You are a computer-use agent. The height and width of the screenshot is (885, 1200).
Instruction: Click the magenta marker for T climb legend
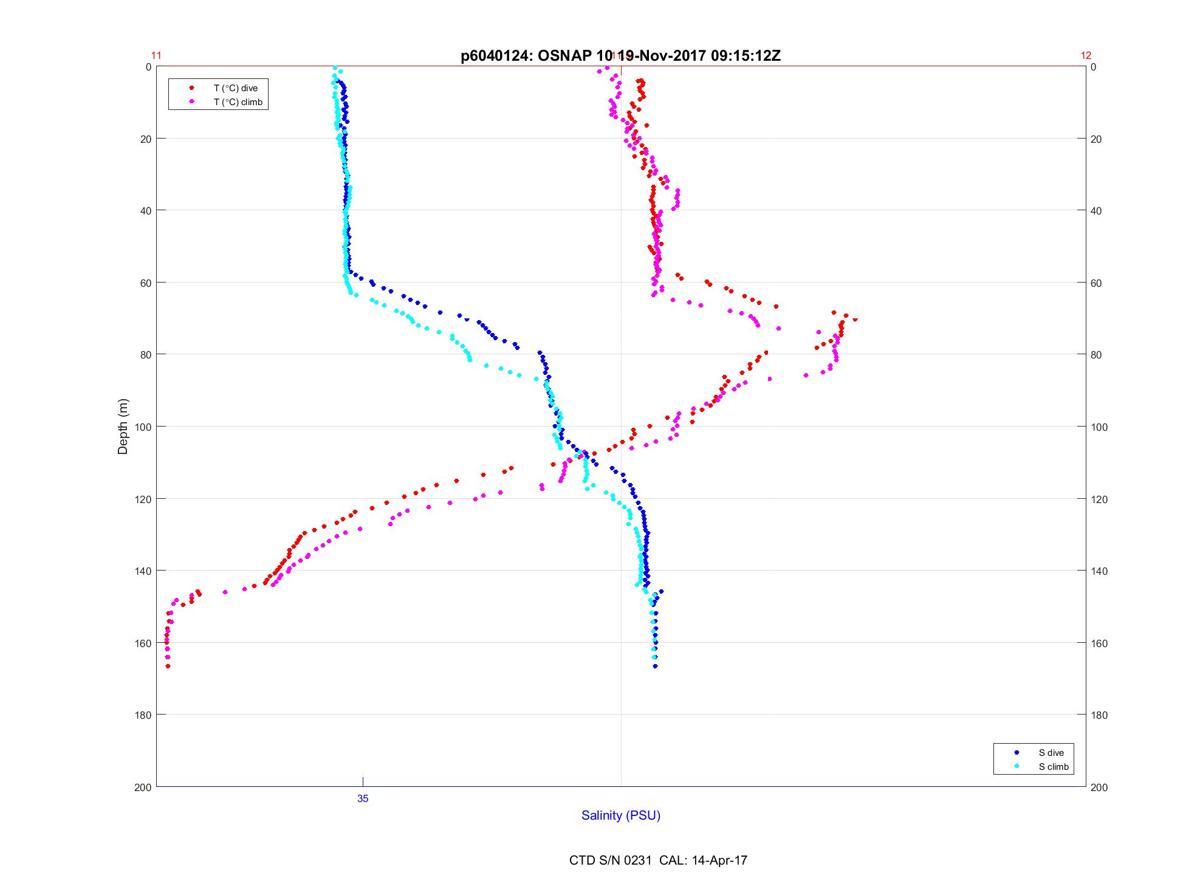tap(191, 102)
